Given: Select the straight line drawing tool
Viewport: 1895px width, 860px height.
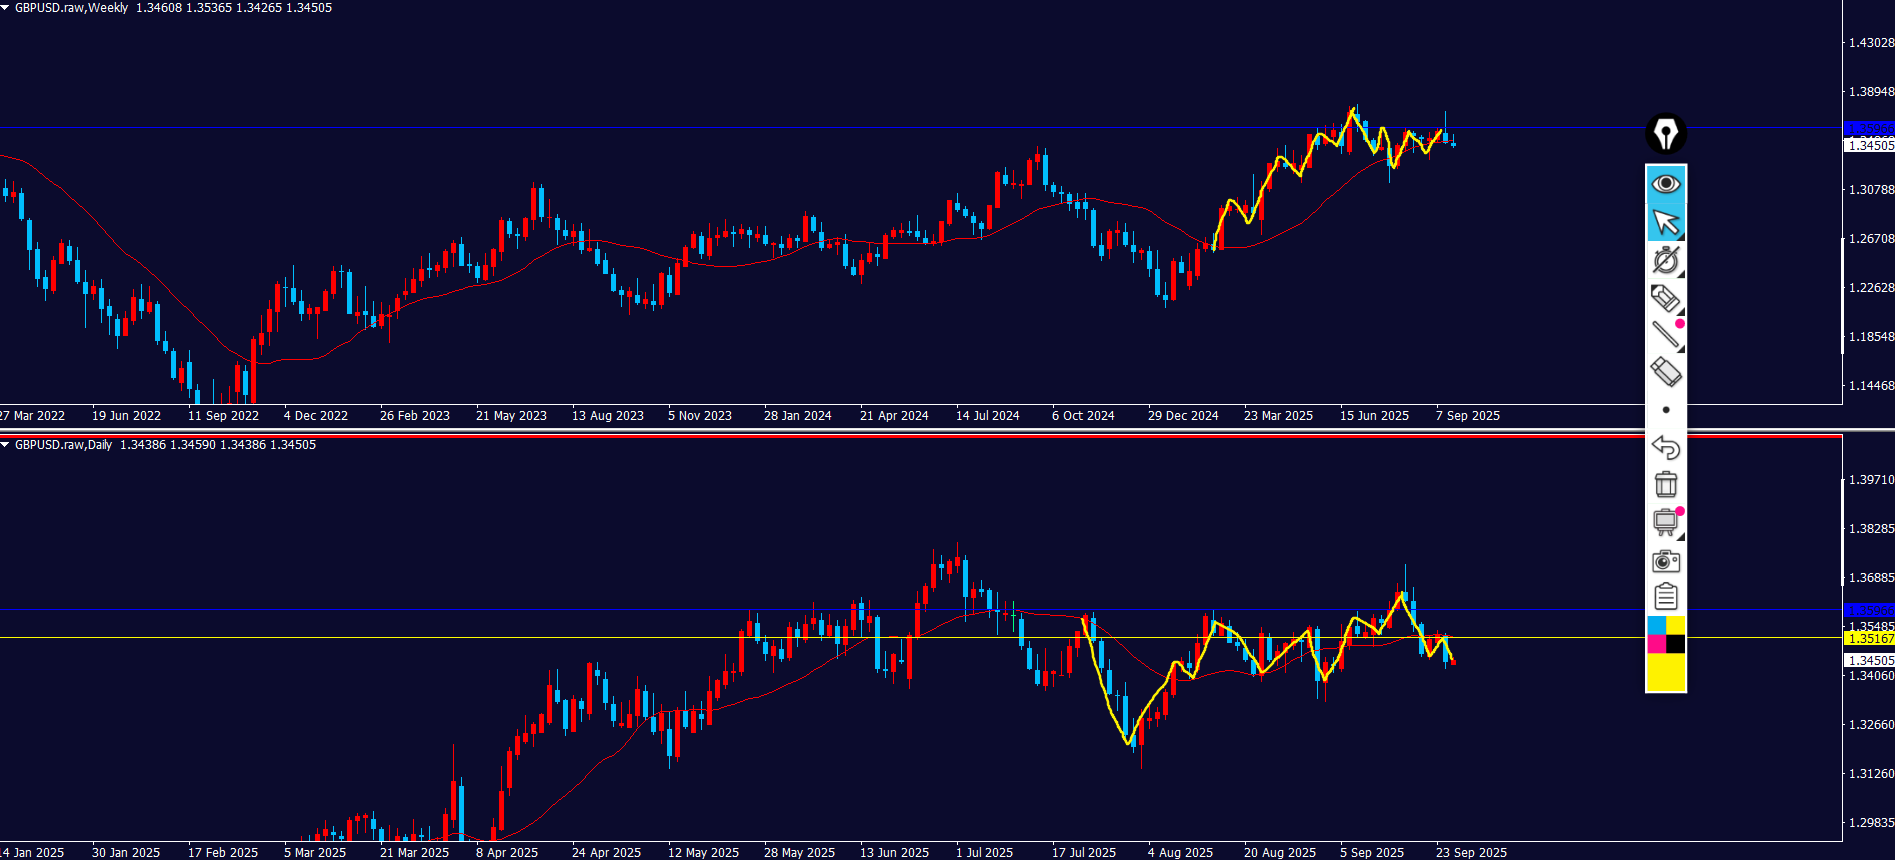Looking at the screenshot, I should click(x=1665, y=335).
